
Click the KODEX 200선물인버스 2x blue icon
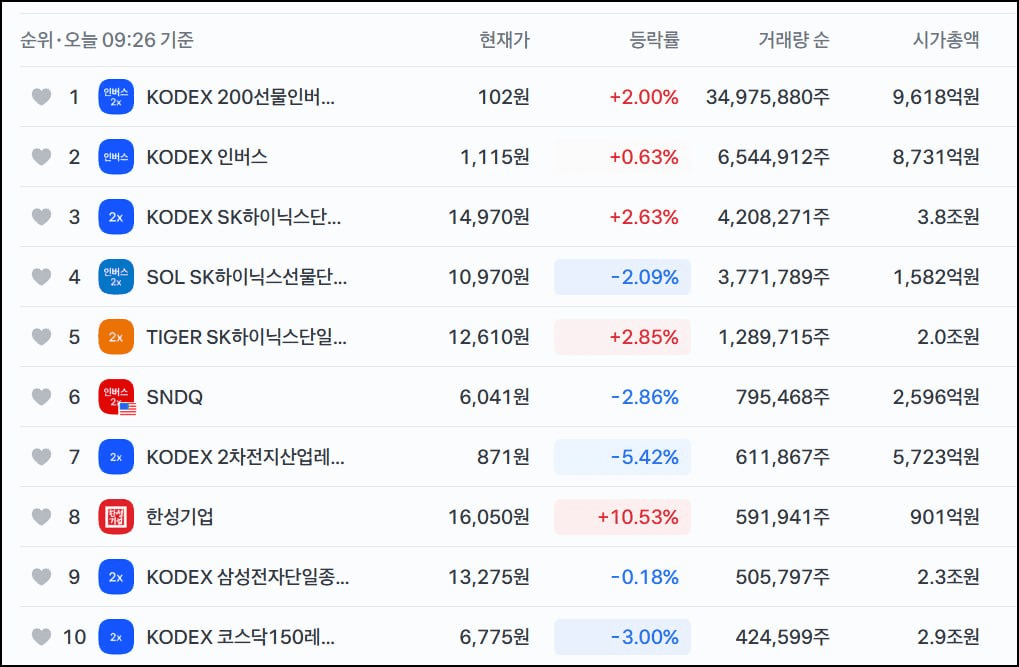point(116,97)
